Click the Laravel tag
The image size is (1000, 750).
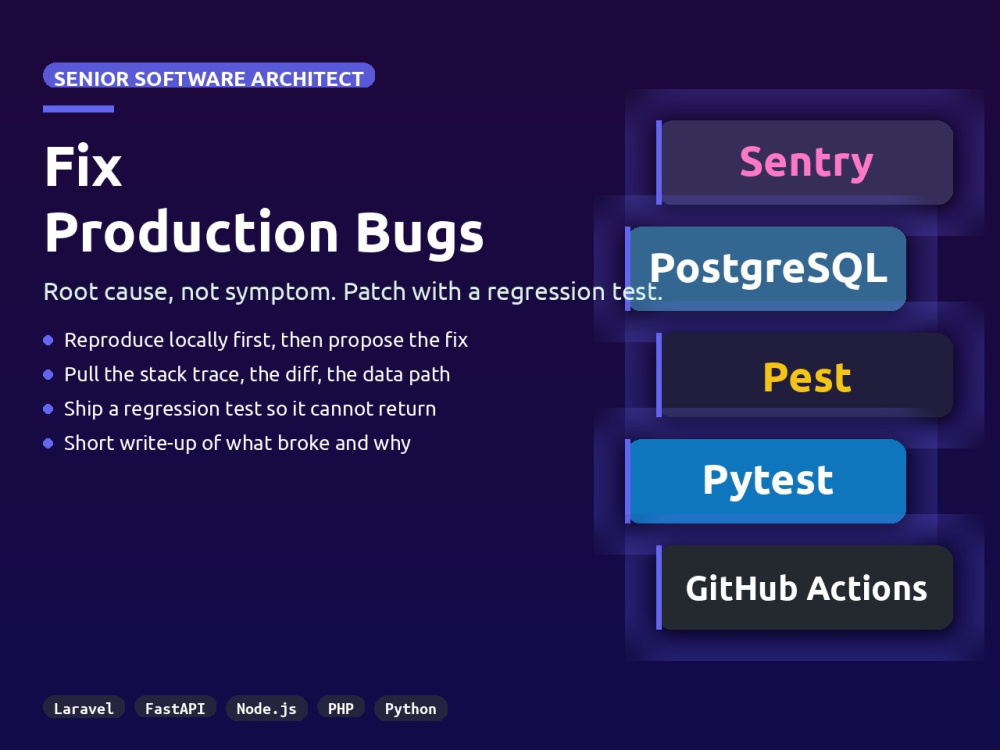[84, 709]
